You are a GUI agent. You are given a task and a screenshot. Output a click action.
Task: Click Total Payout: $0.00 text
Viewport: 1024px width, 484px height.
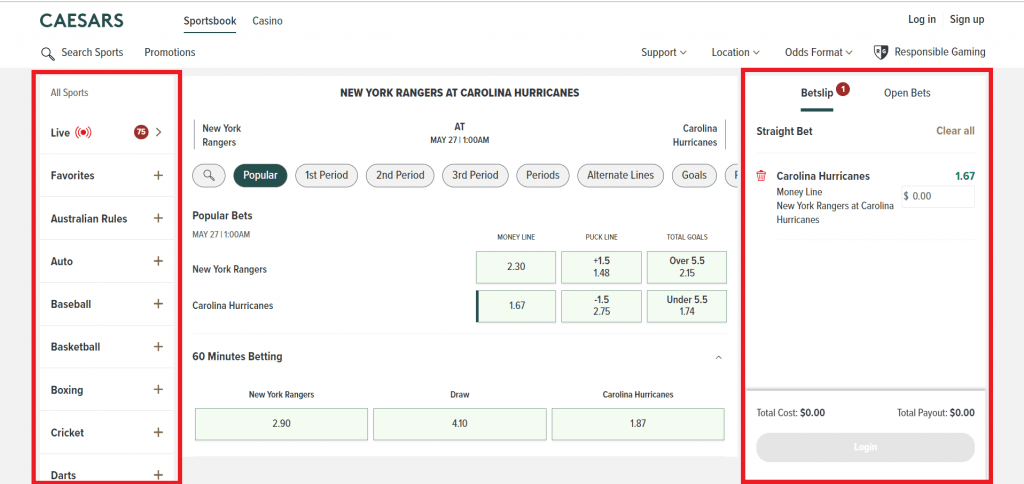pos(936,413)
